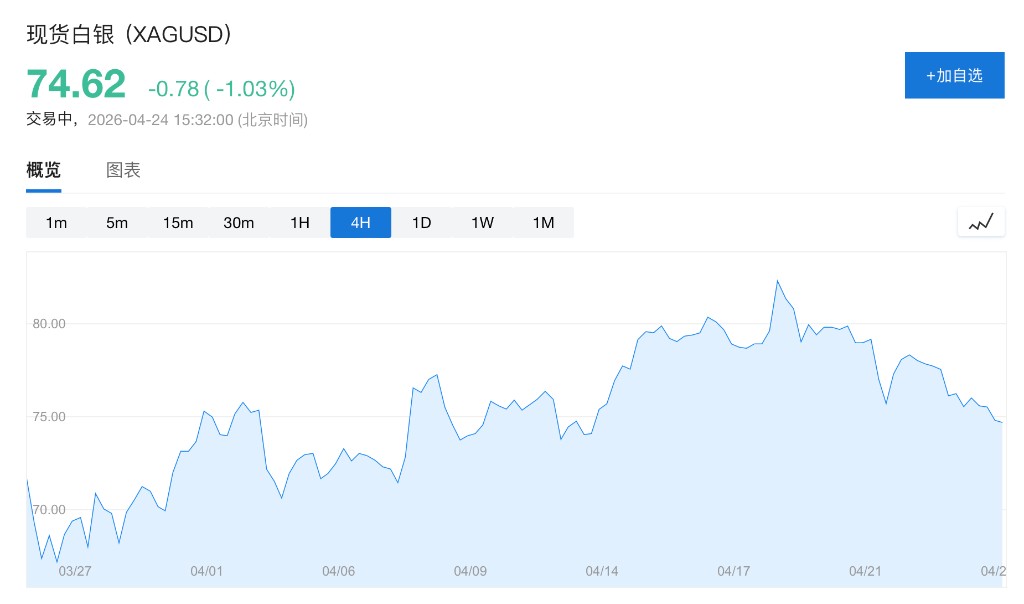The width and height of the screenshot is (1024, 604).
Task: Click the 04/09 date axis label
Action: [x=470, y=571]
